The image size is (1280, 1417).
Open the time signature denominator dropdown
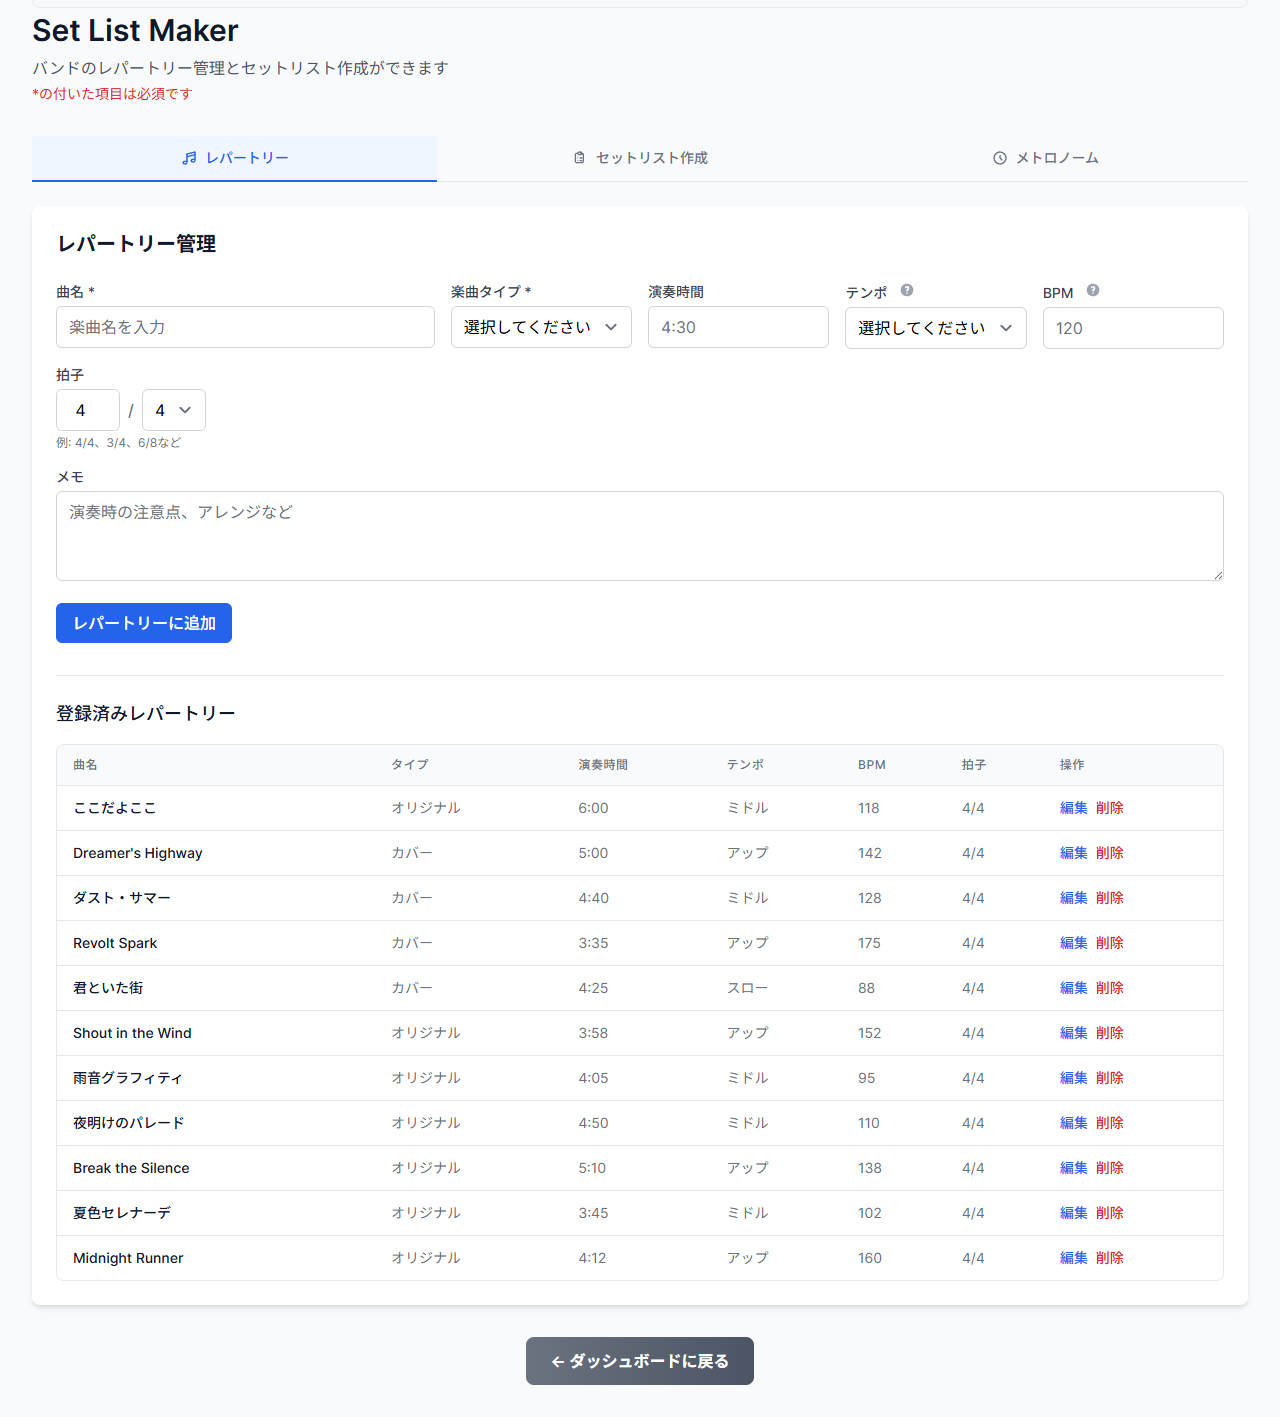[174, 410]
